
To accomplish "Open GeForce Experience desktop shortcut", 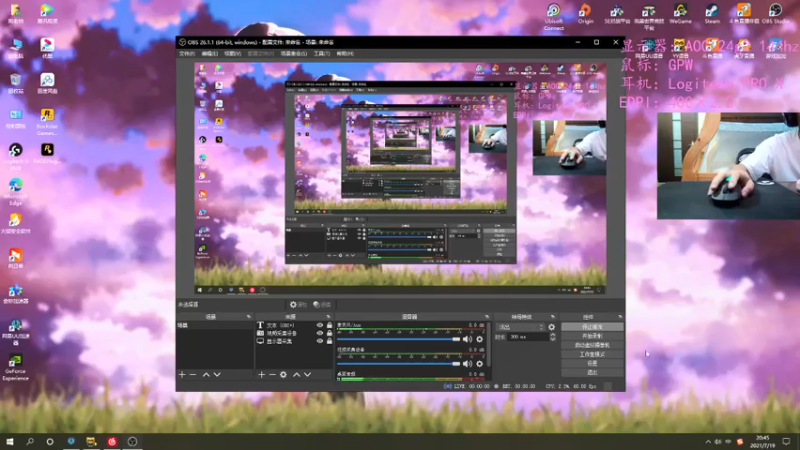I will pyautogui.click(x=15, y=367).
